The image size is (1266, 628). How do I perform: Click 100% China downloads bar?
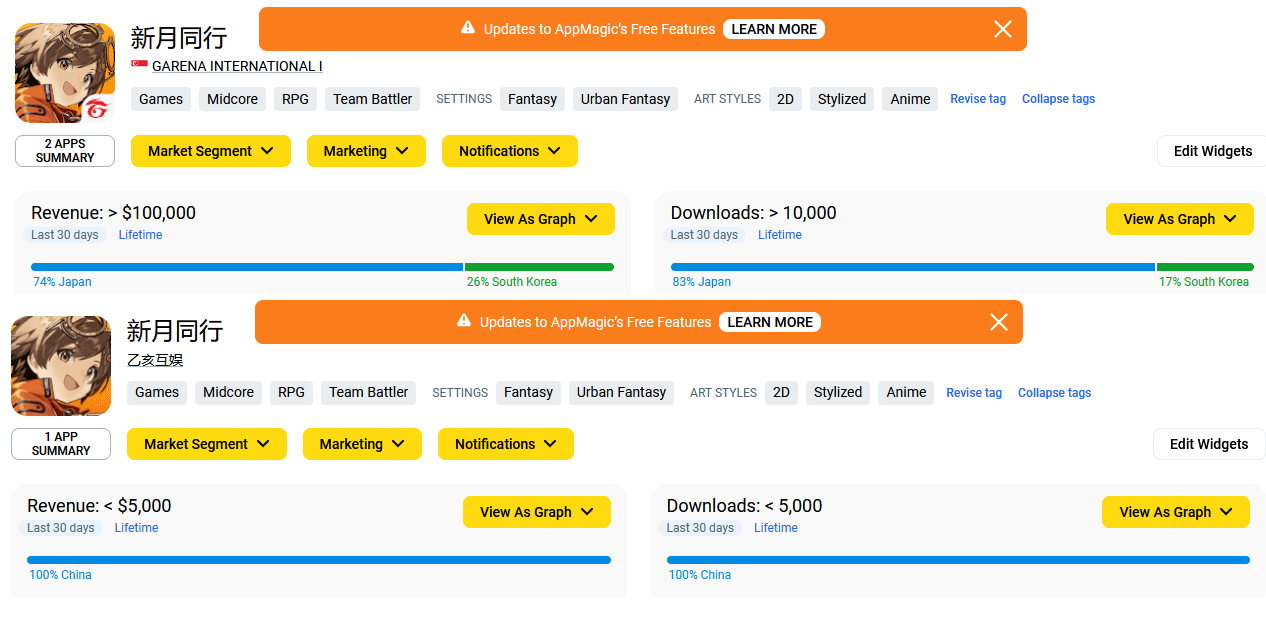pos(958,560)
